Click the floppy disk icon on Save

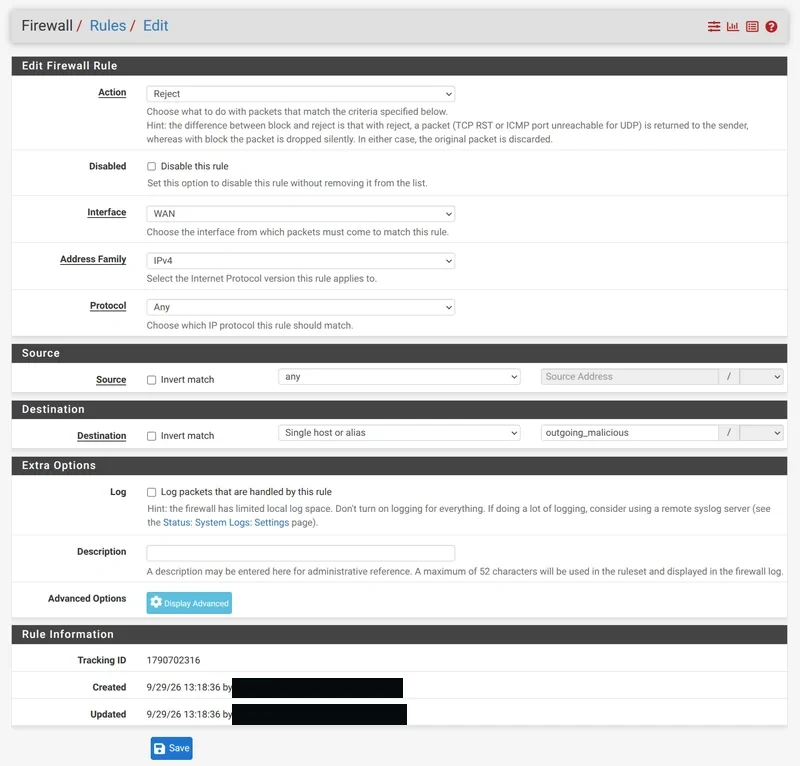click(160, 748)
